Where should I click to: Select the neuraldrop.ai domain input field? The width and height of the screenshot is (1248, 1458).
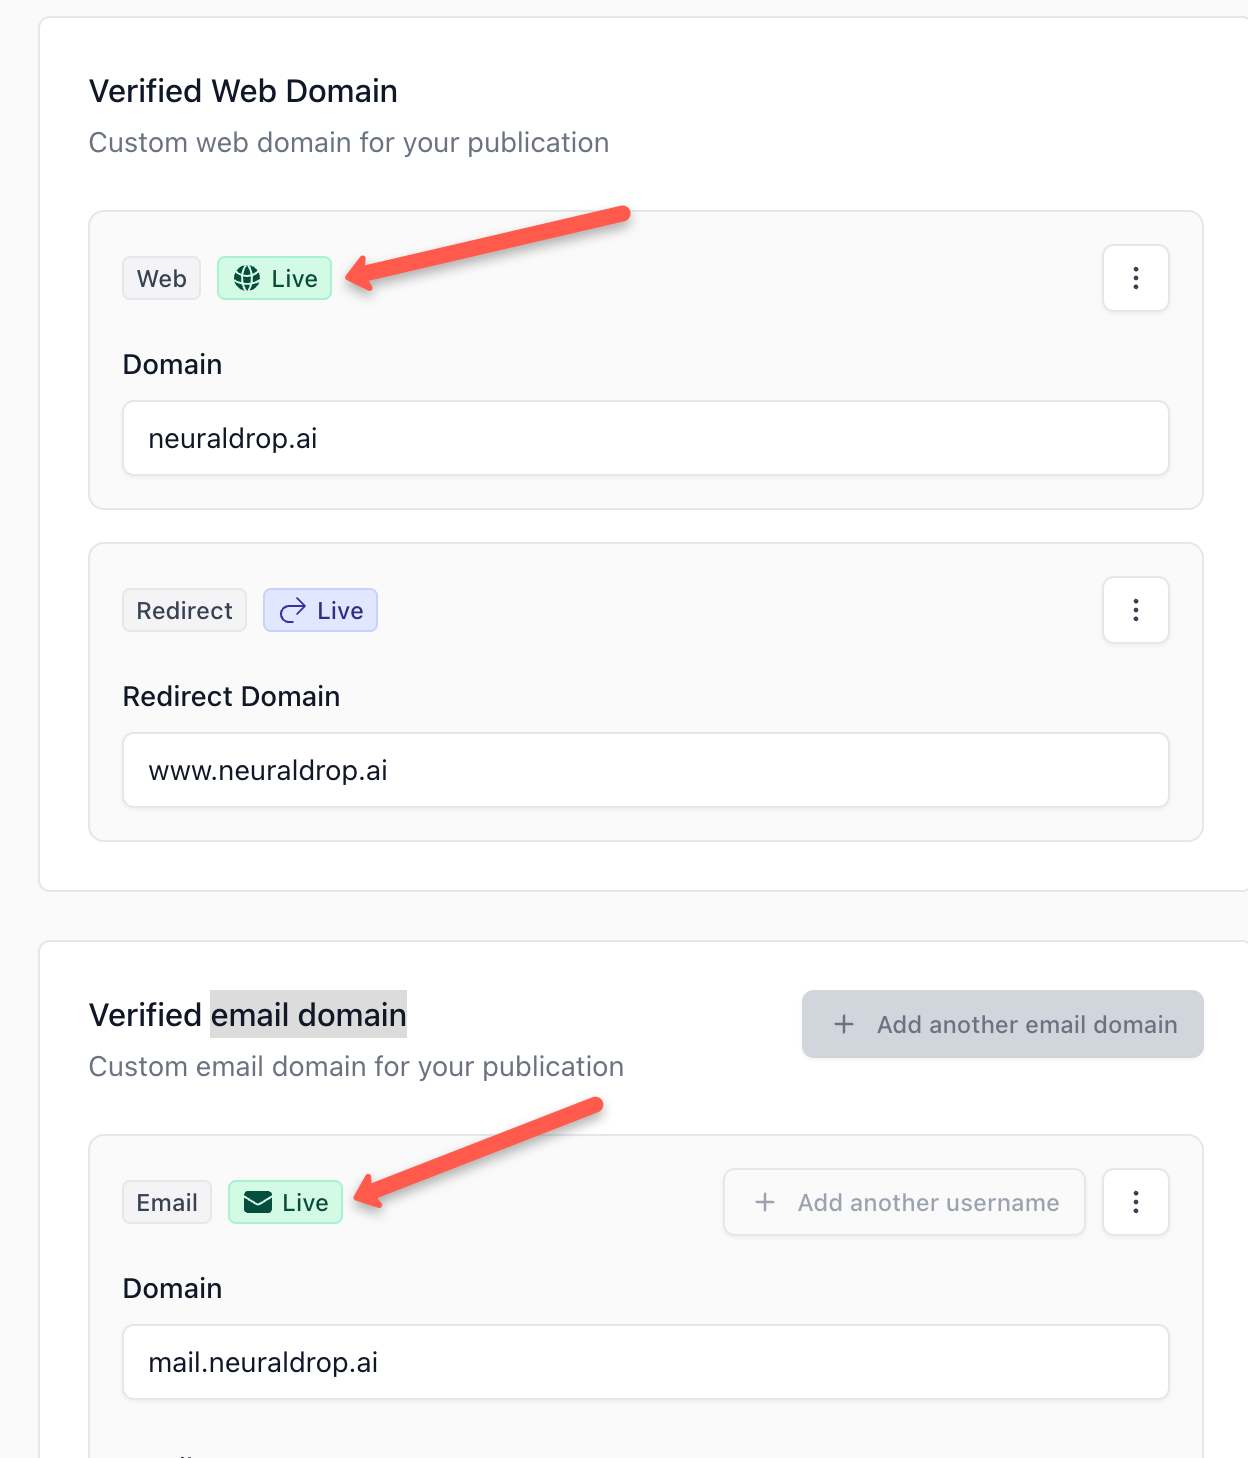point(645,437)
